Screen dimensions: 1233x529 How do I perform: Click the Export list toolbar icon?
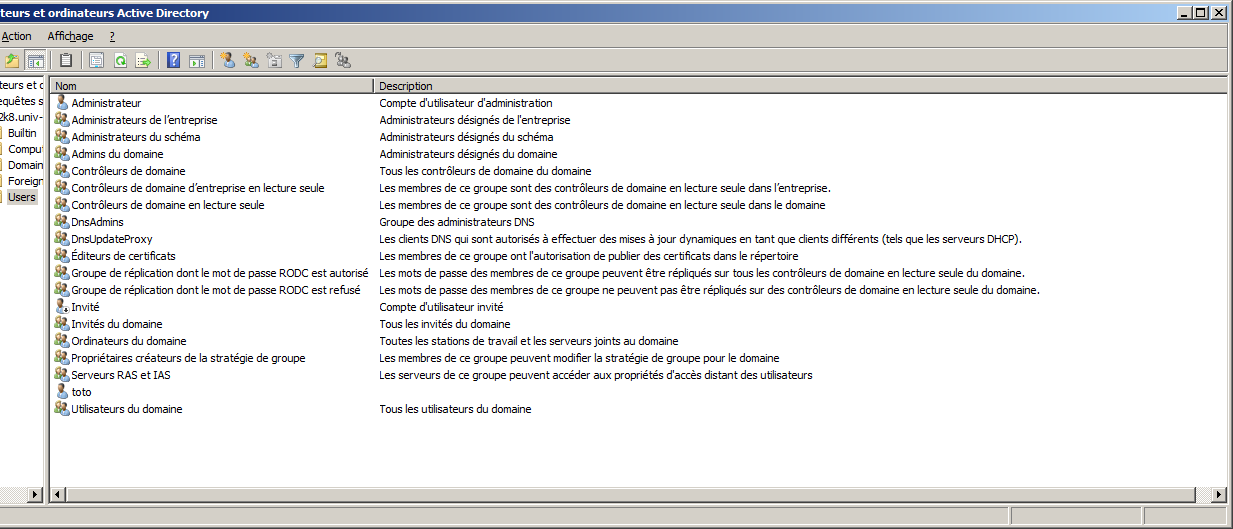click(144, 60)
